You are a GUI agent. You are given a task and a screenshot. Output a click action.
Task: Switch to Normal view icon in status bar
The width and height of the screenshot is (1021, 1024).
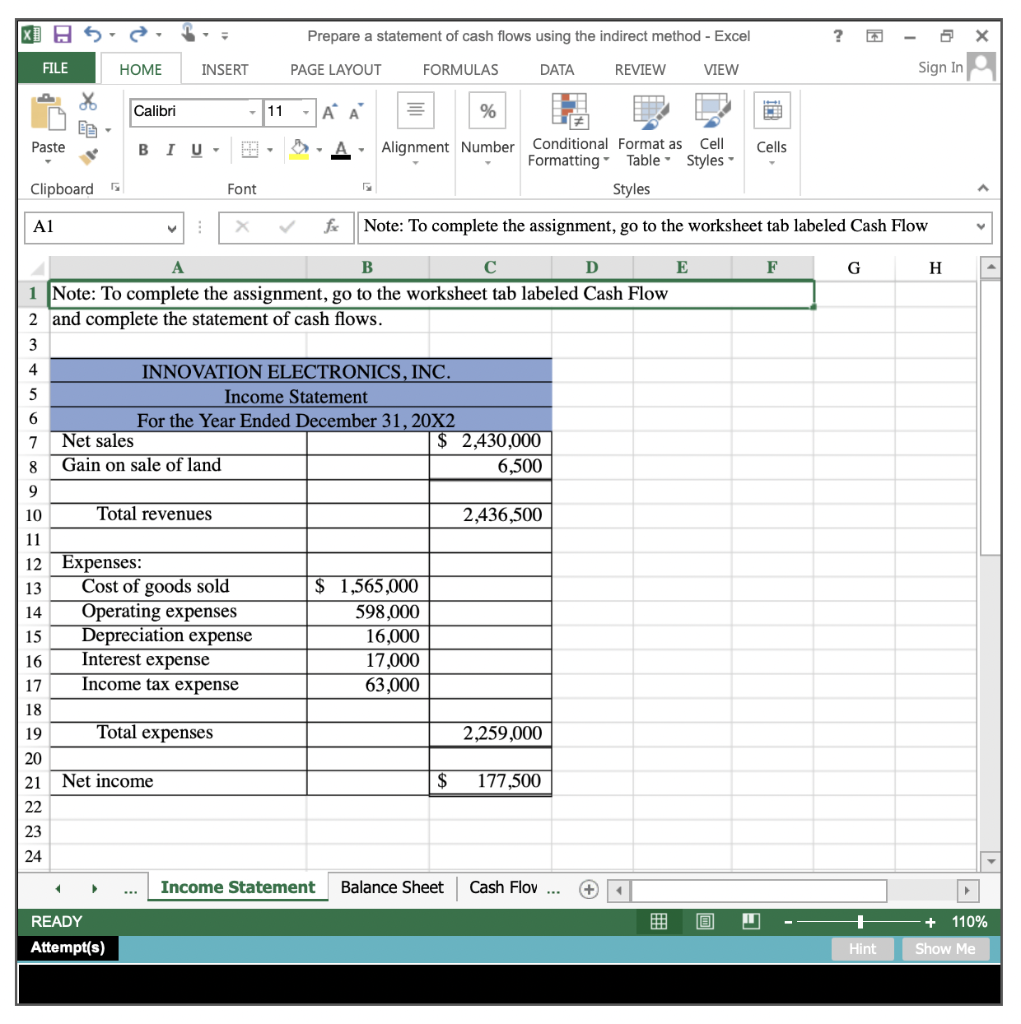(x=659, y=921)
